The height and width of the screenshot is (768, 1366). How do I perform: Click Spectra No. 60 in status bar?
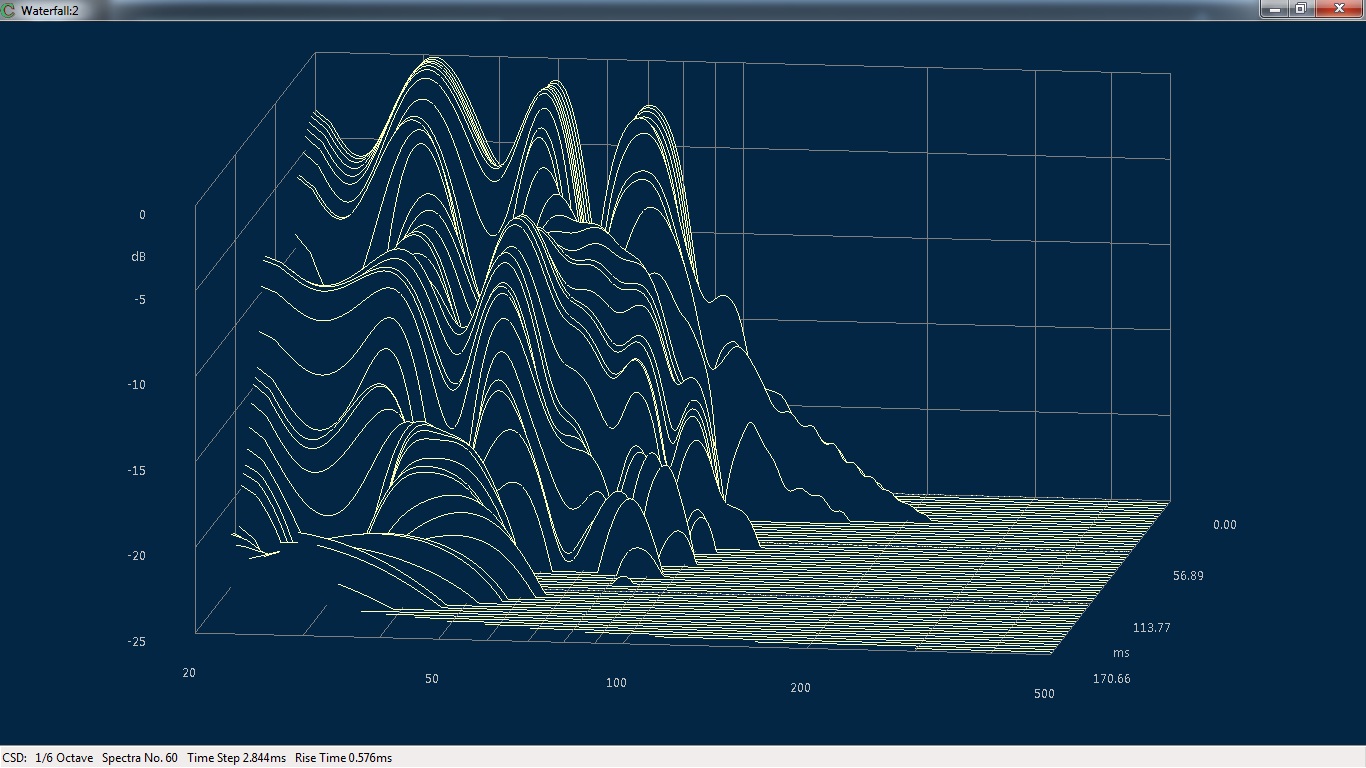pyautogui.click(x=140, y=758)
